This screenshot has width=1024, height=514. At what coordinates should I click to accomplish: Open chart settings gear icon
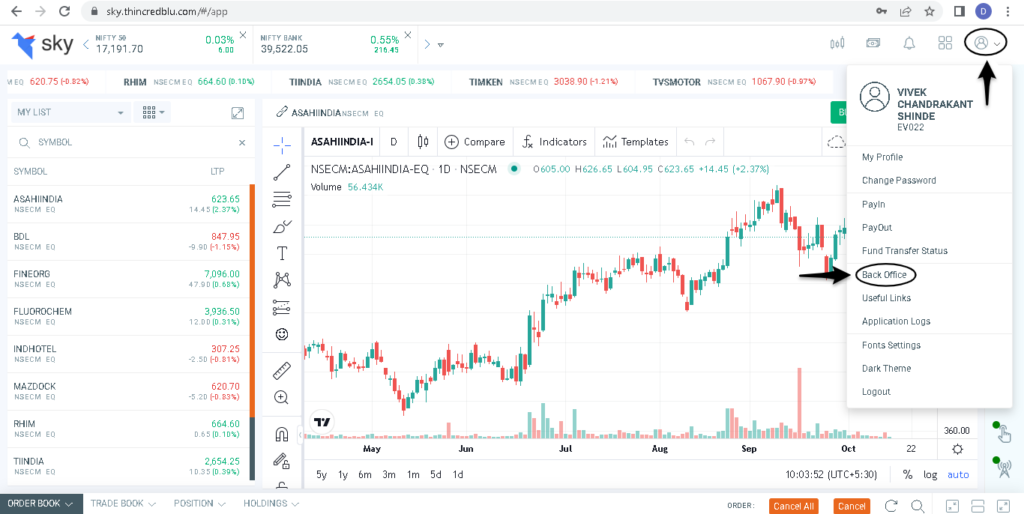tap(957, 449)
